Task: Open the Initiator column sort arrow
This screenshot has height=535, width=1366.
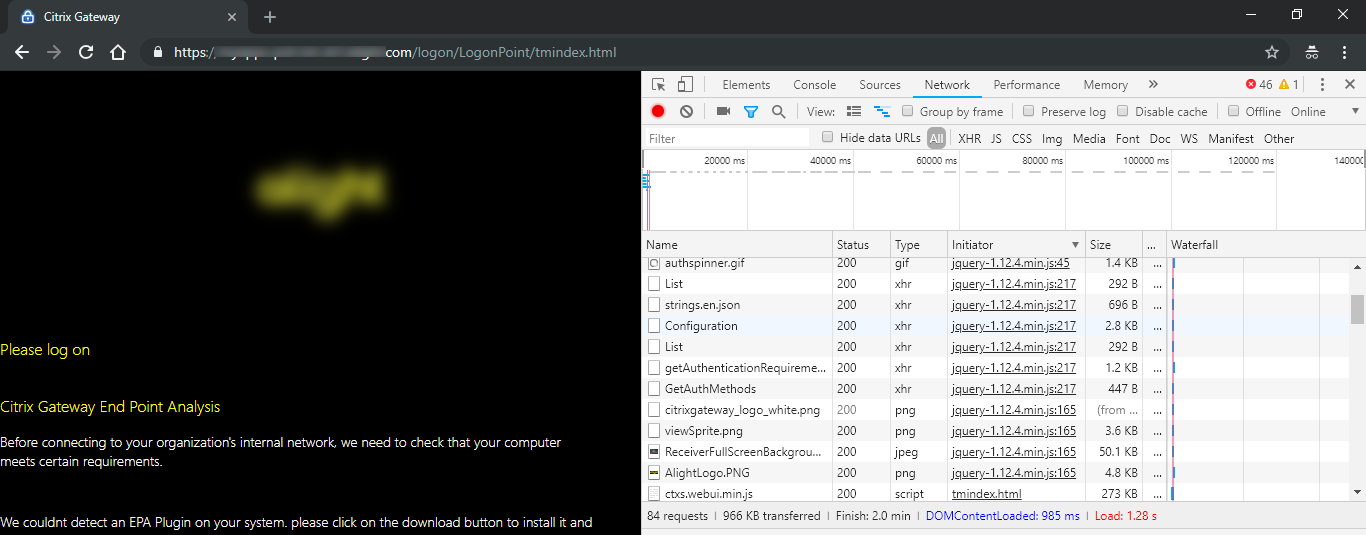Action: click(x=1076, y=245)
